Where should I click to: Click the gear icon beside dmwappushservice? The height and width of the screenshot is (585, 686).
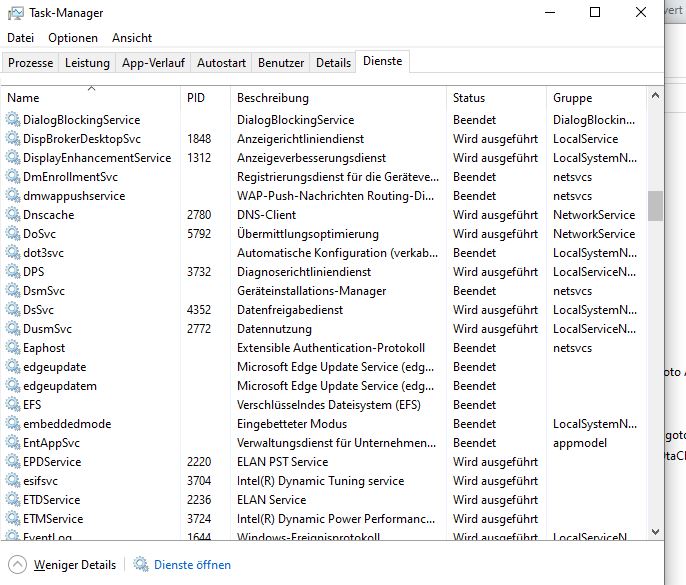pyautogui.click(x=13, y=196)
